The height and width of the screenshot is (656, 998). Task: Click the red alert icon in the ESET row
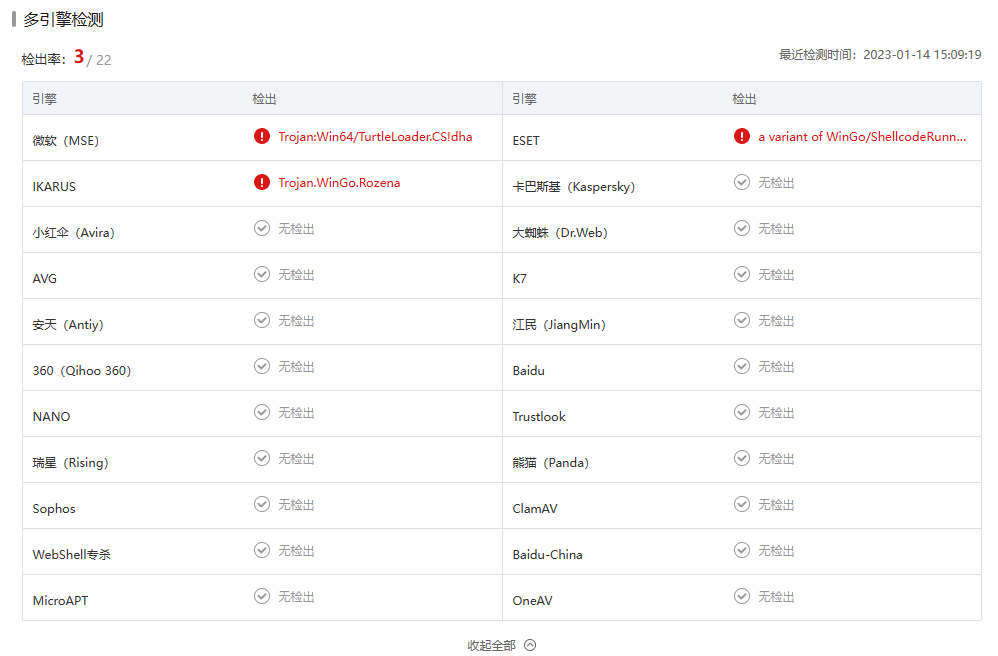pyautogui.click(x=741, y=136)
